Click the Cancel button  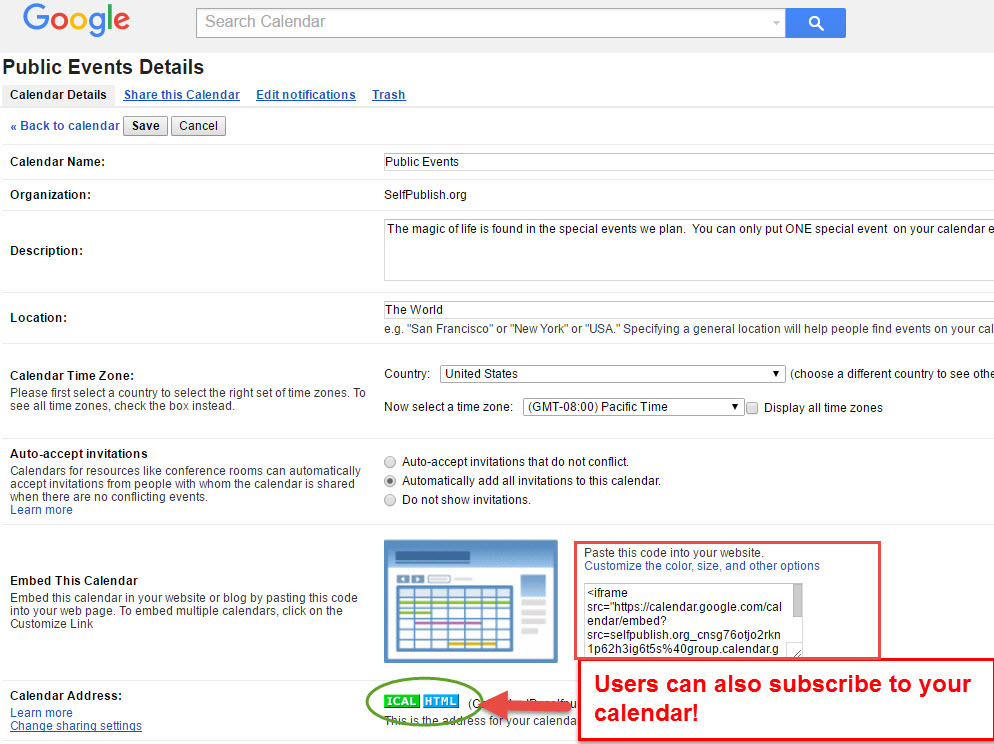click(198, 125)
